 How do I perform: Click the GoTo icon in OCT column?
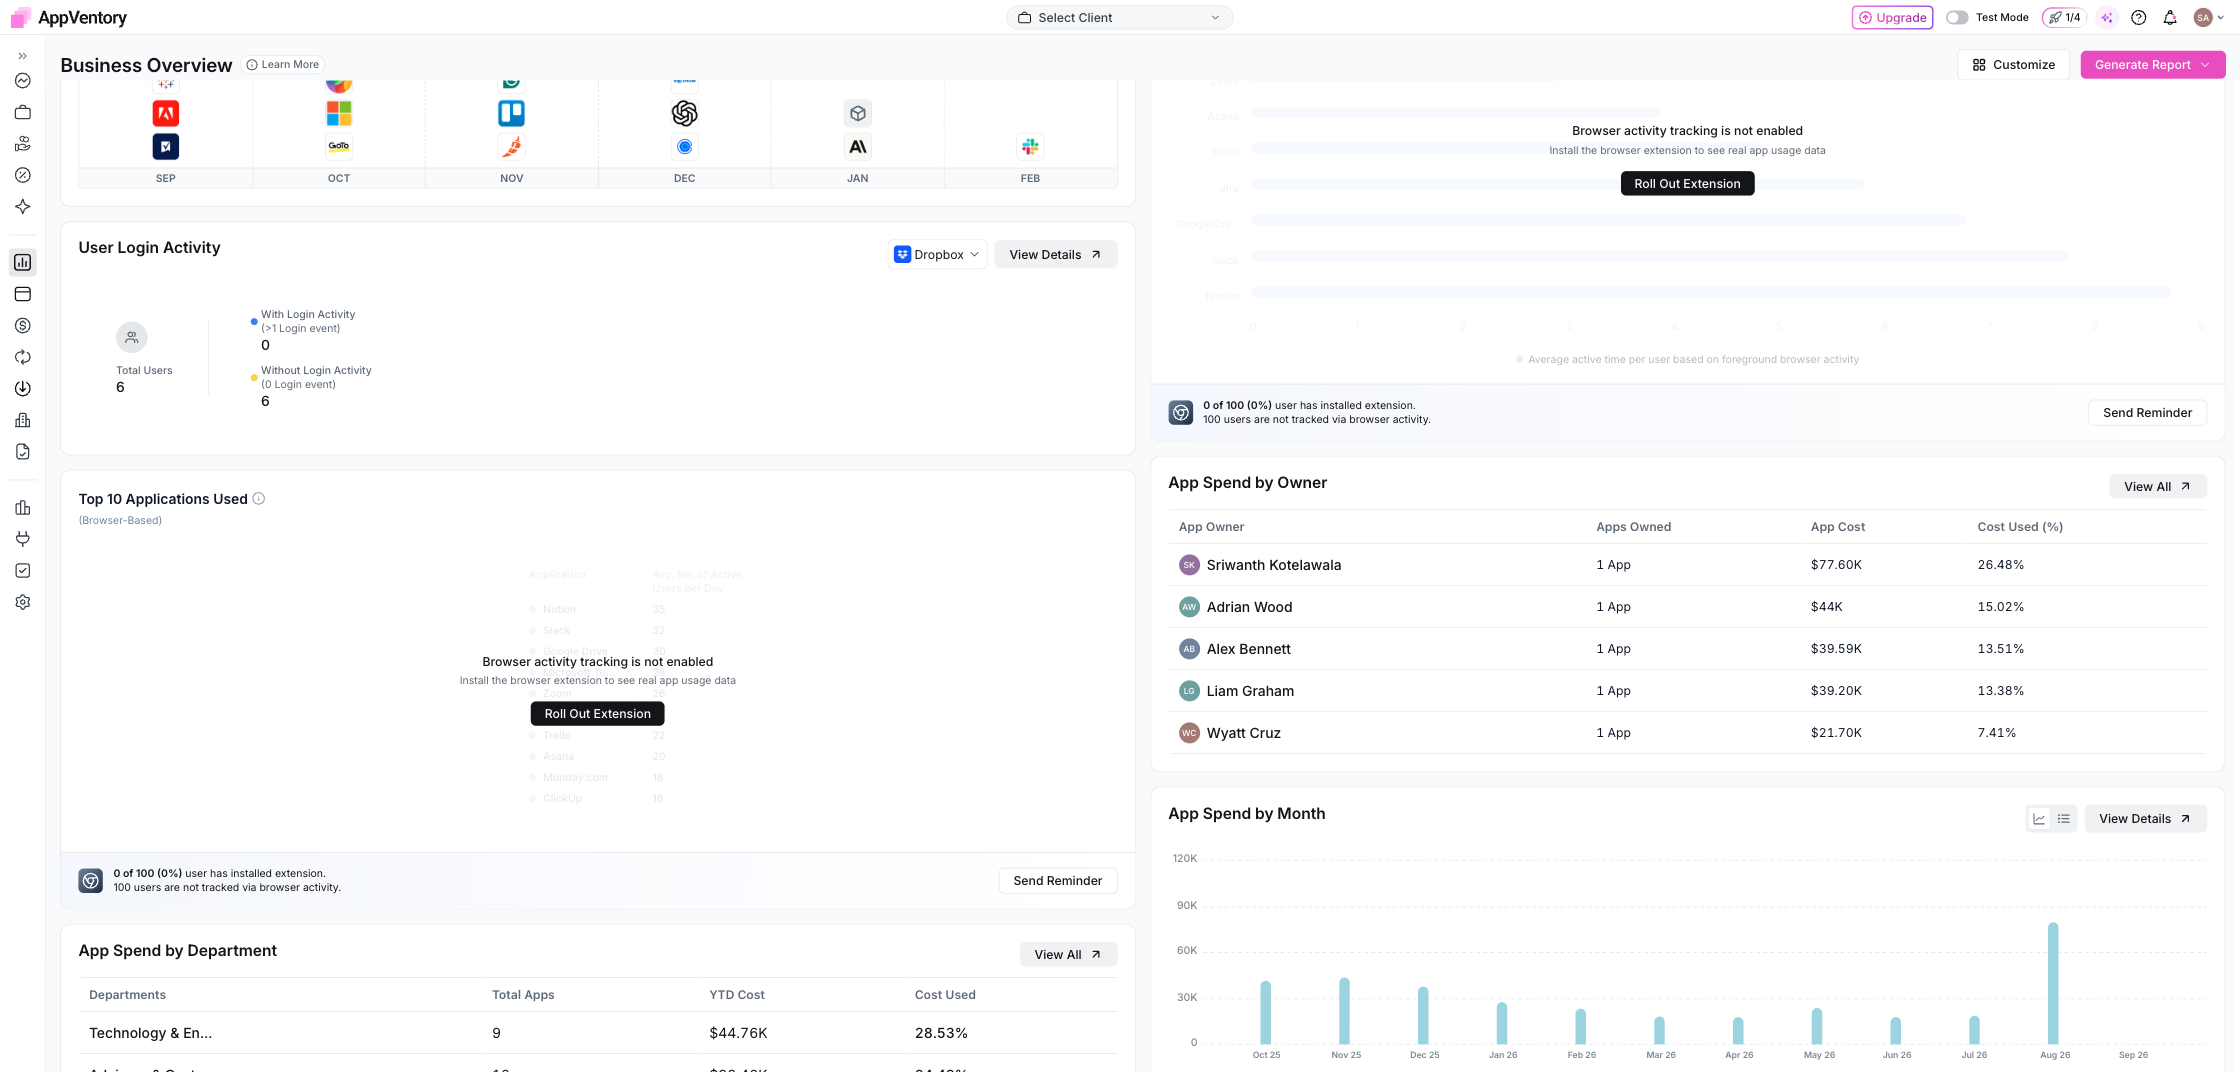[339, 146]
